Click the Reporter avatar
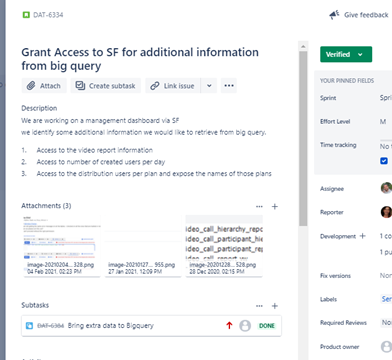This screenshot has width=392, height=360. 386,212
